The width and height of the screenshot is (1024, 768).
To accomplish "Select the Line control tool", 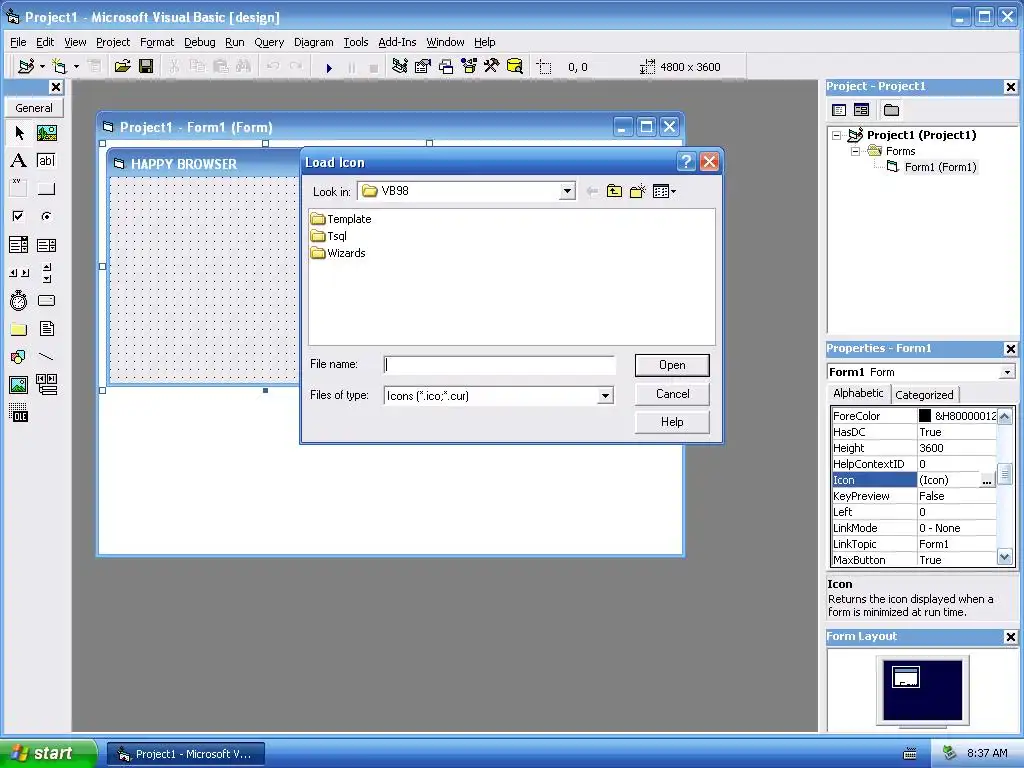I will click(46, 357).
